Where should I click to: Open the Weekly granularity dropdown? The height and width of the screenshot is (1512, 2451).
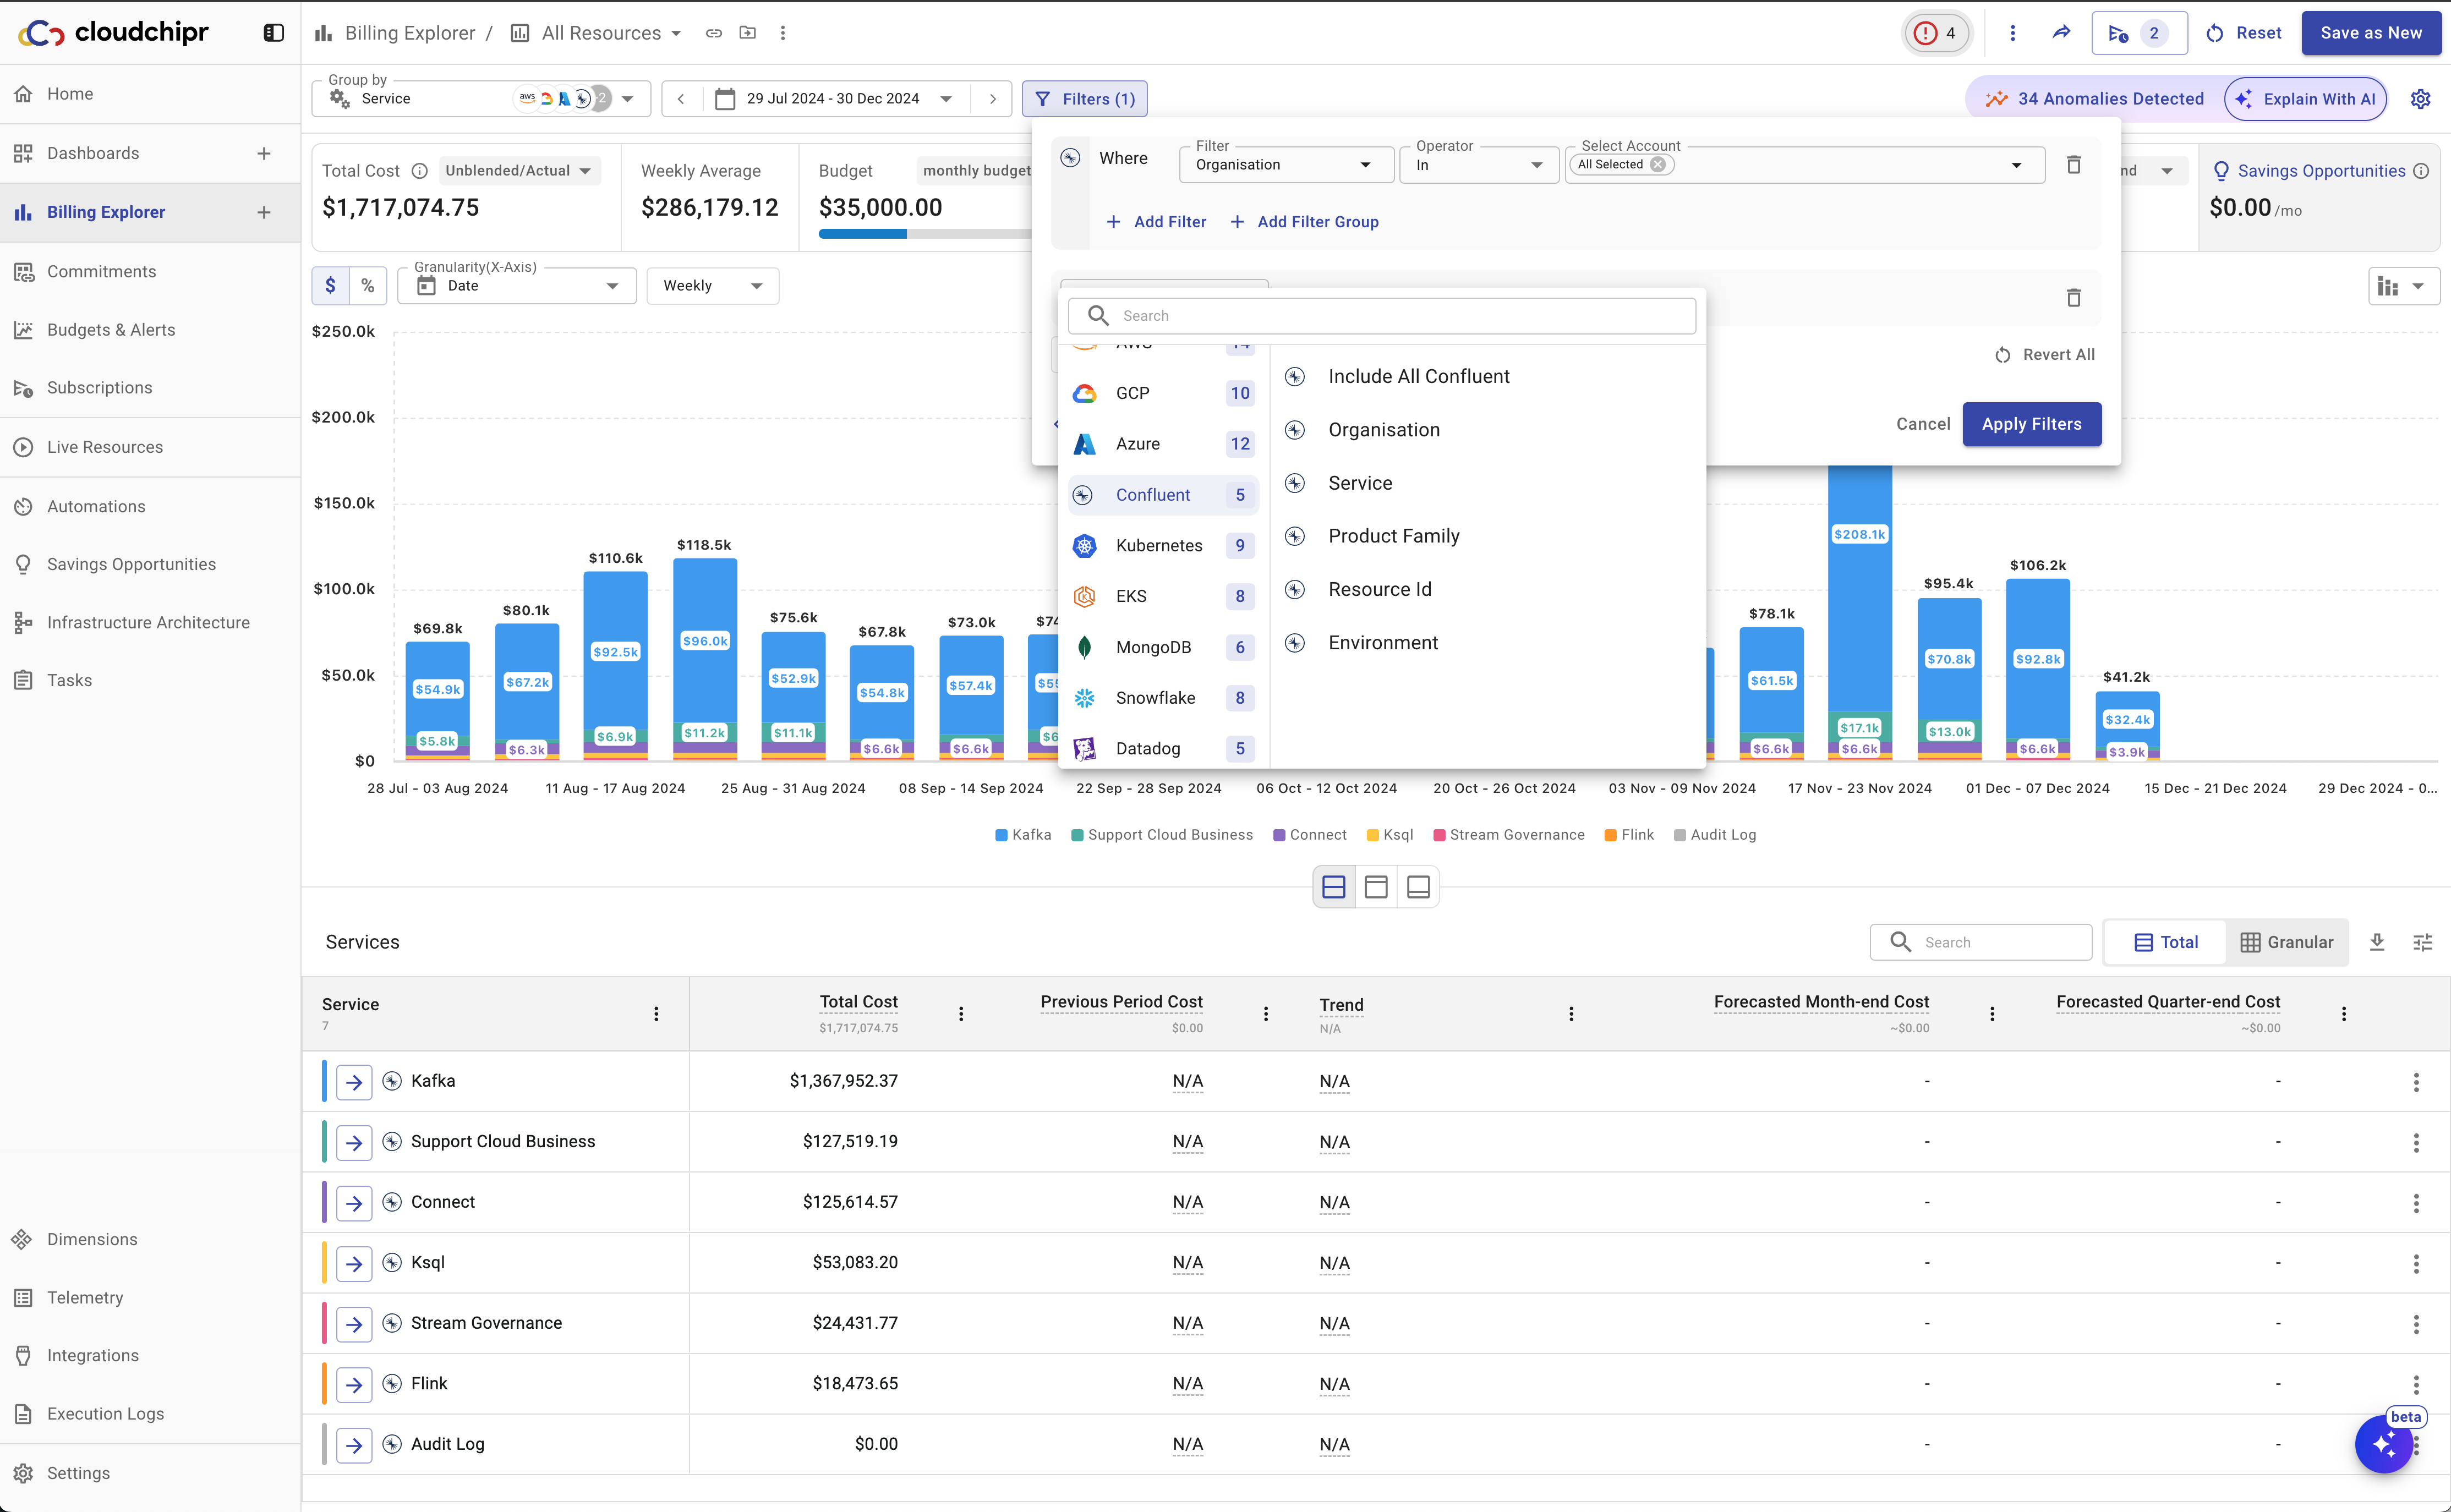click(x=712, y=286)
